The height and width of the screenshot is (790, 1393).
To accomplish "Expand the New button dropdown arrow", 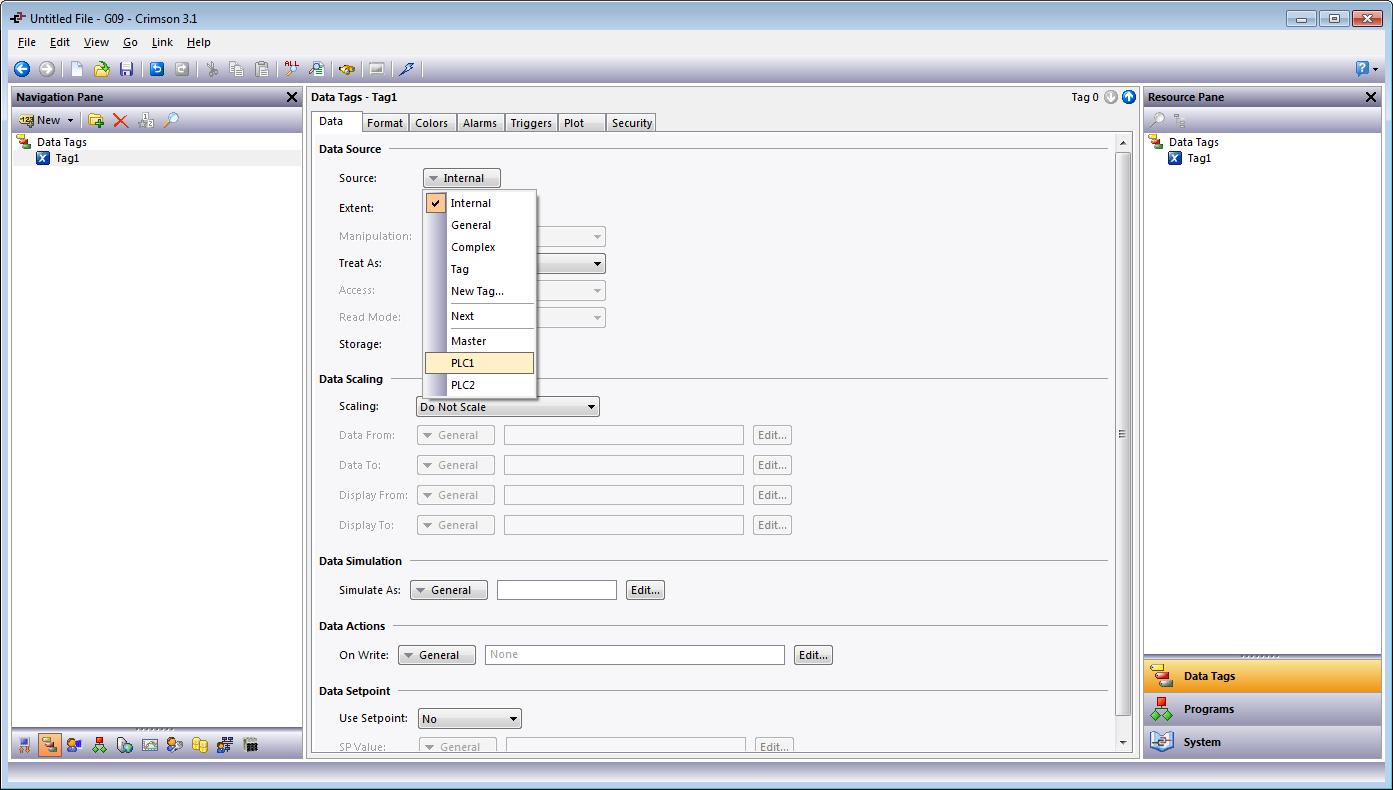I will click(x=70, y=120).
